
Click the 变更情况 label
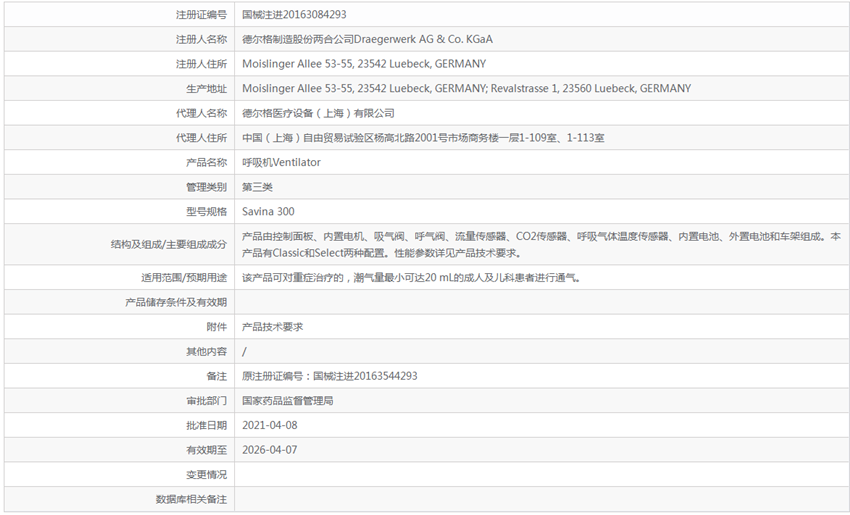(206, 475)
